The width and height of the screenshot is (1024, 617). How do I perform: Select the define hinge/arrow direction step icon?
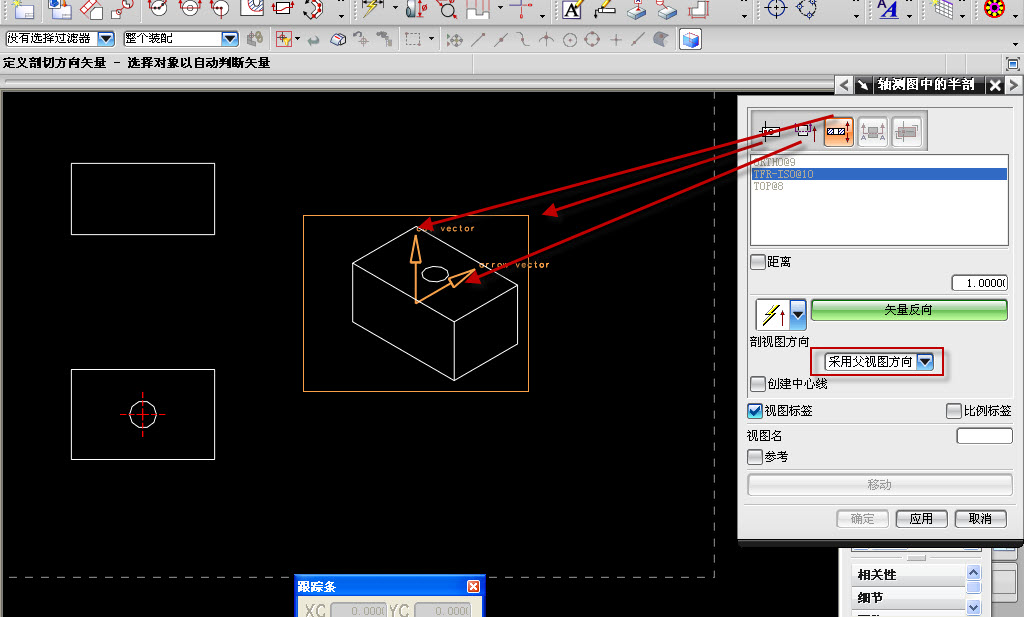click(805, 131)
